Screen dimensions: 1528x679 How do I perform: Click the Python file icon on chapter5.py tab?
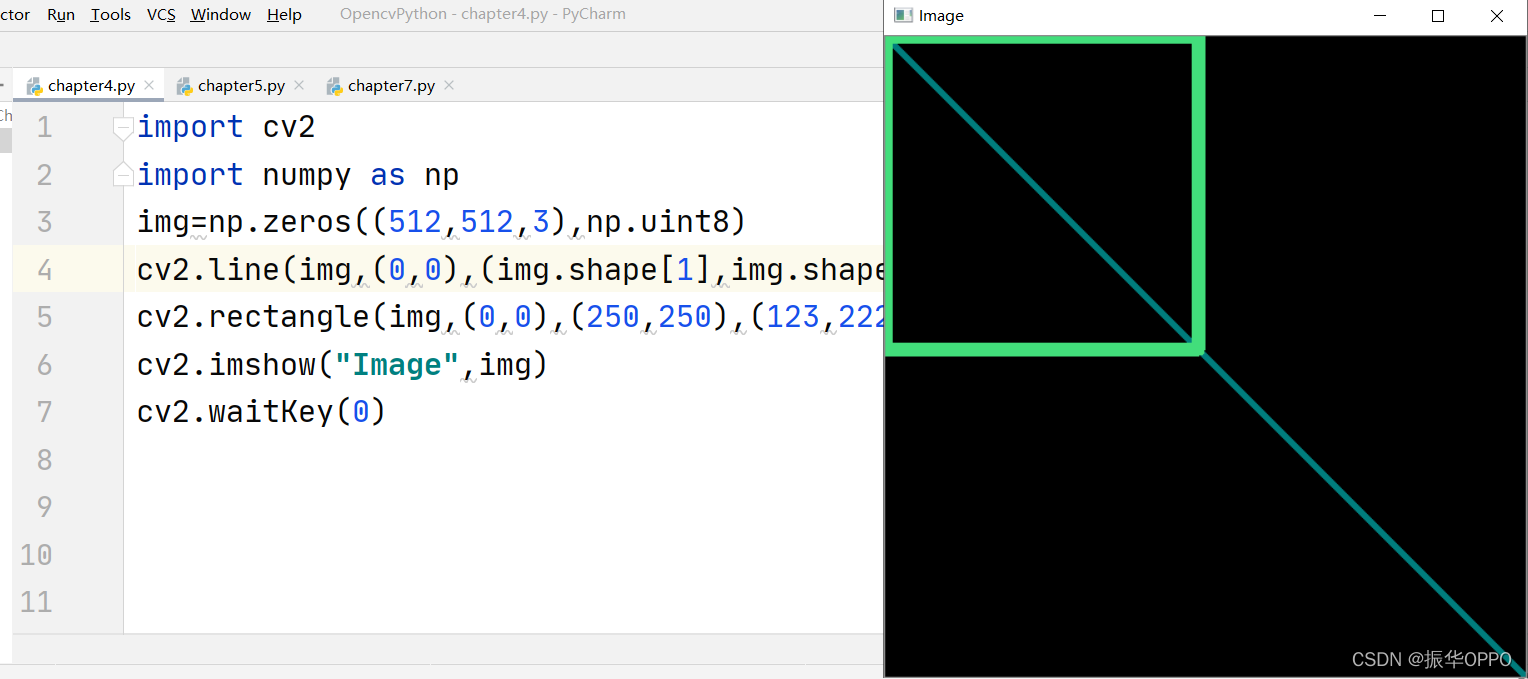[184, 86]
